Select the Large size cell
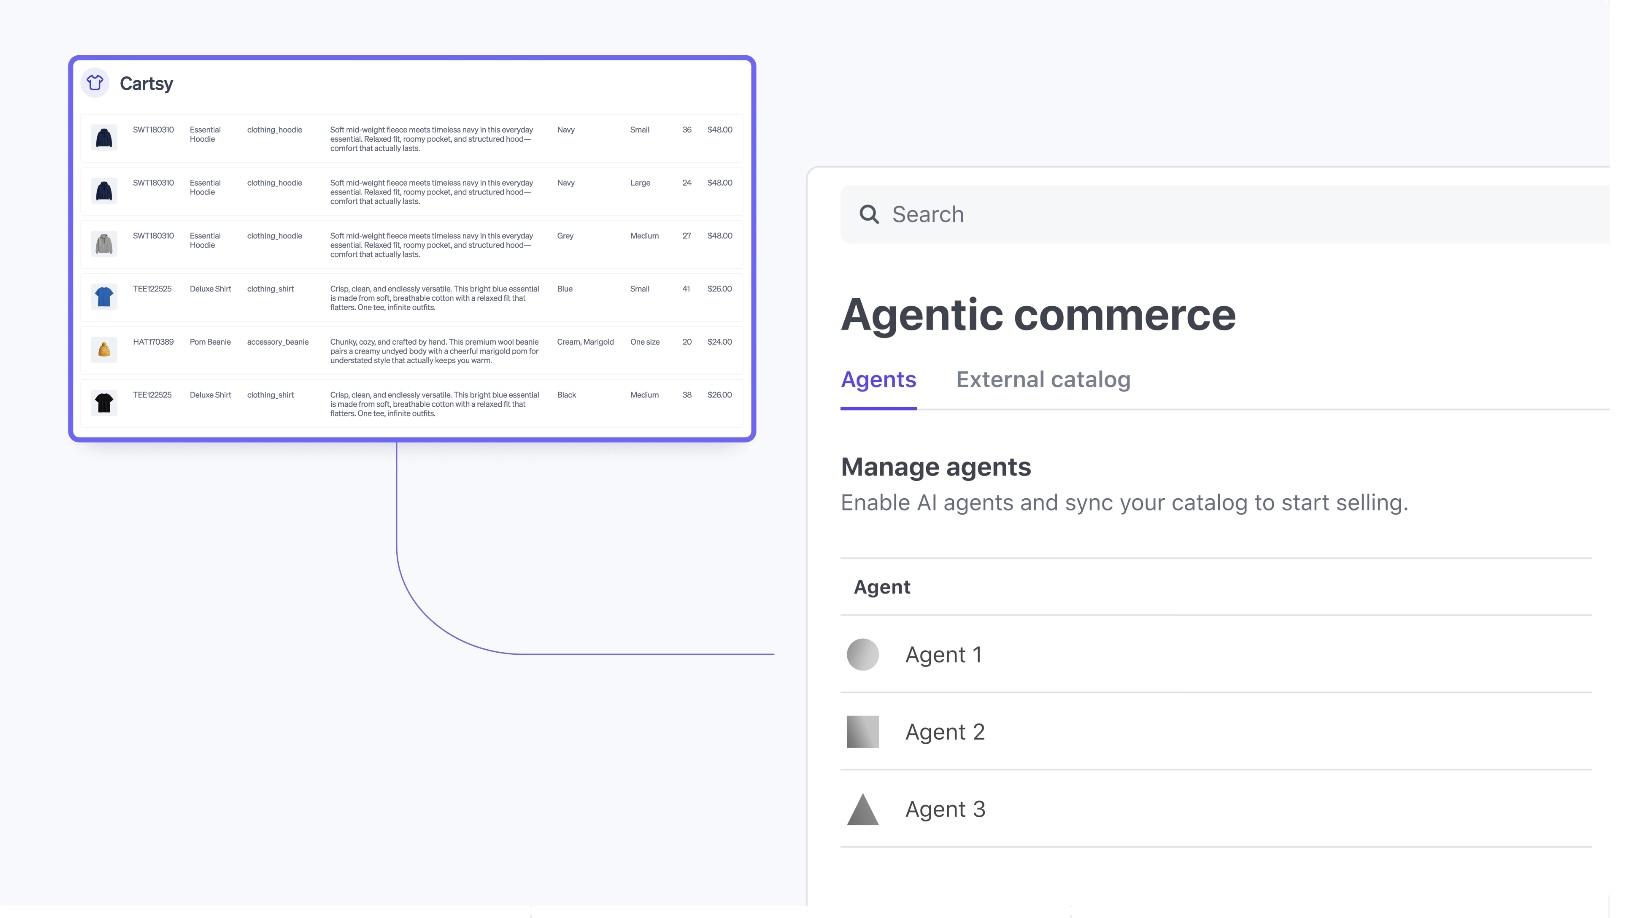This screenshot has width=1640, height=918. tap(640, 183)
